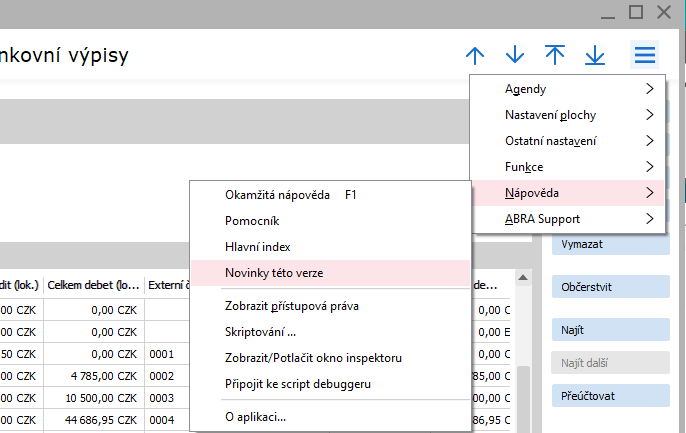Image resolution: width=686 pixels, height=433 pixels.
Task: Jump to last record arrow icon
Action: point(595,55)
